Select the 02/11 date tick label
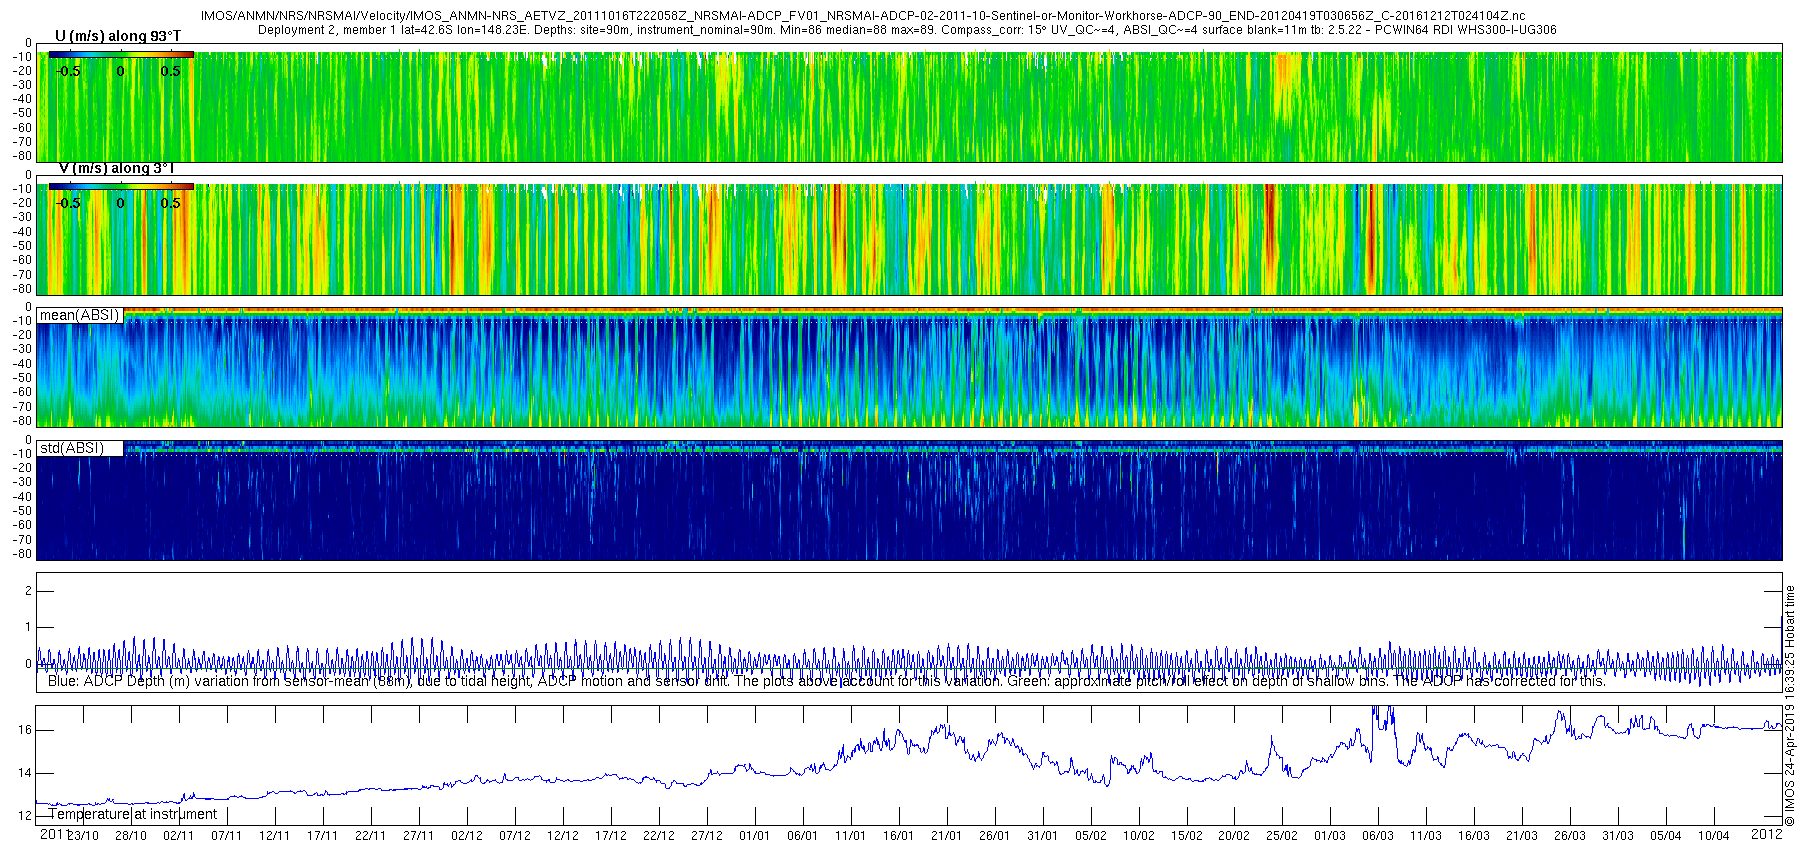Viewport: 1800px width, 850px height. click(x=179, y=836)
